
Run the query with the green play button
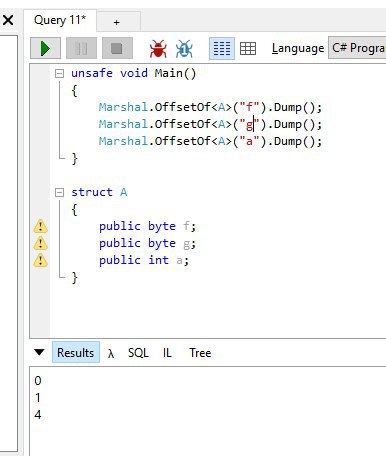pos(45,48)
